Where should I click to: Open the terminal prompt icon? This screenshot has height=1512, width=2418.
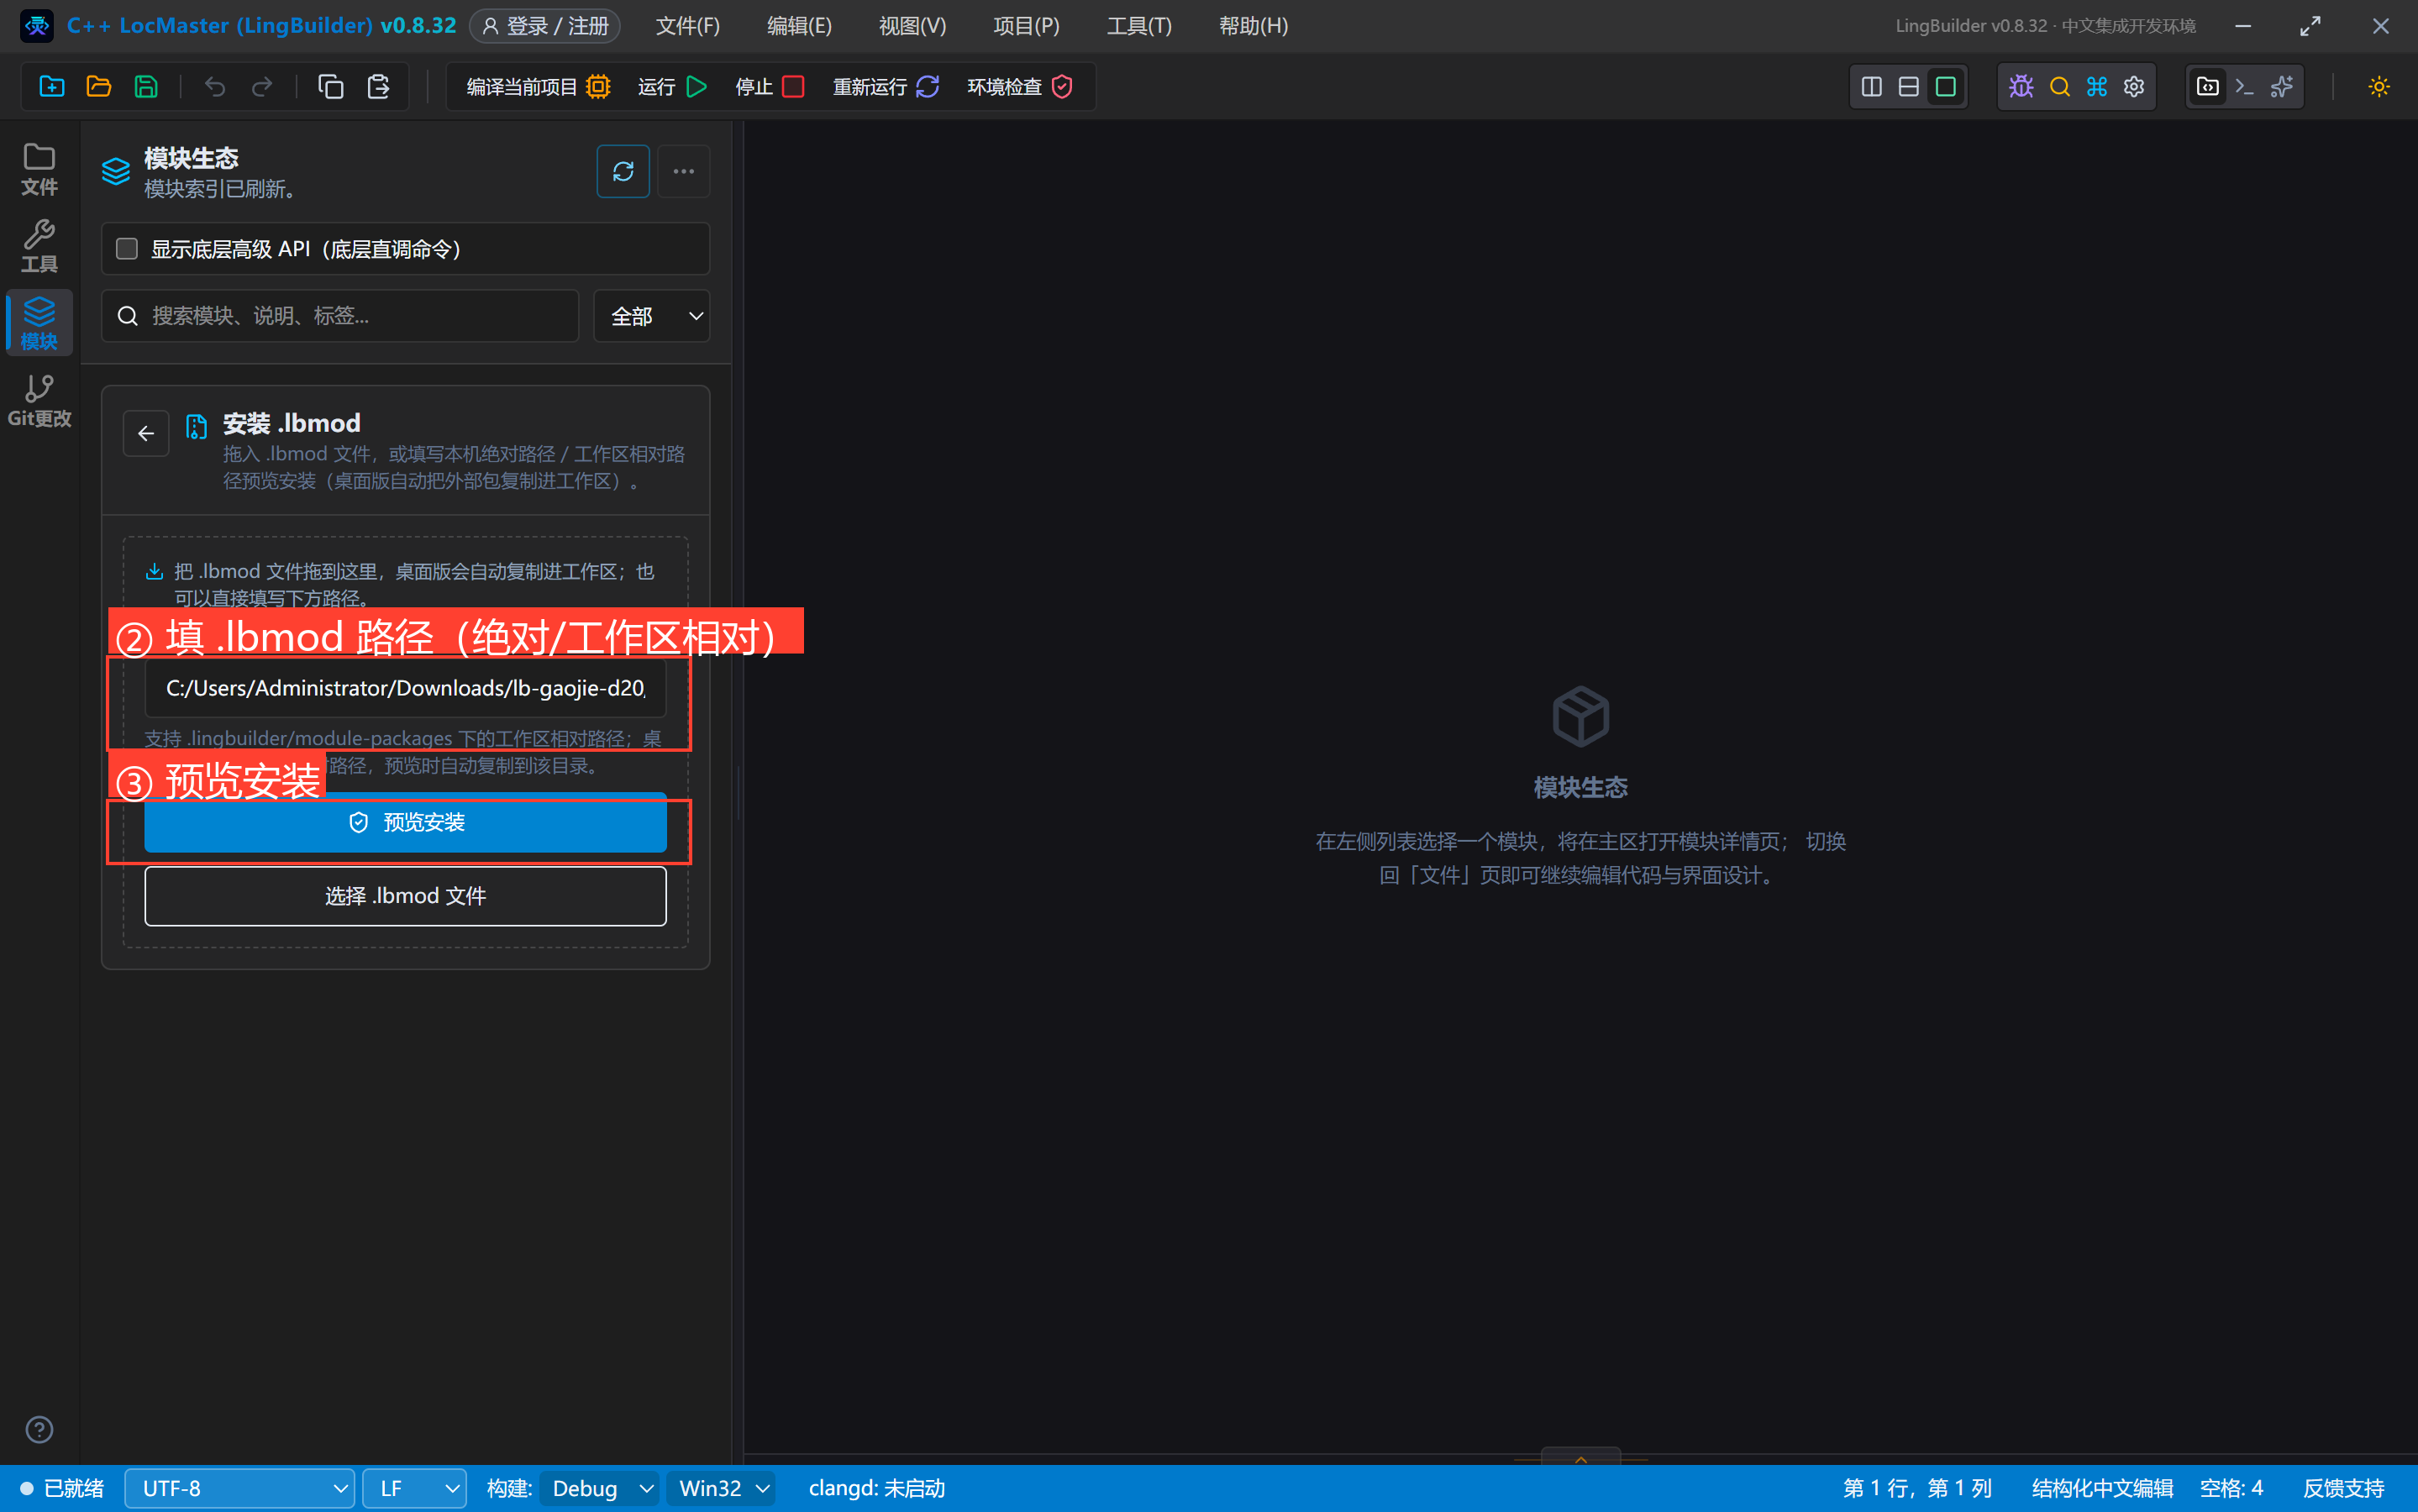point(2244,87)
